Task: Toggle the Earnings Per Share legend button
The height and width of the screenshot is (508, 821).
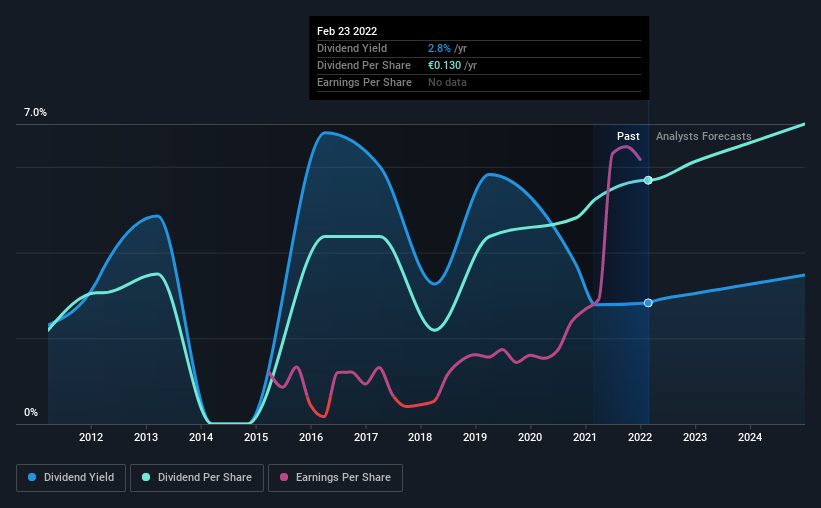Action: [335, 478]
